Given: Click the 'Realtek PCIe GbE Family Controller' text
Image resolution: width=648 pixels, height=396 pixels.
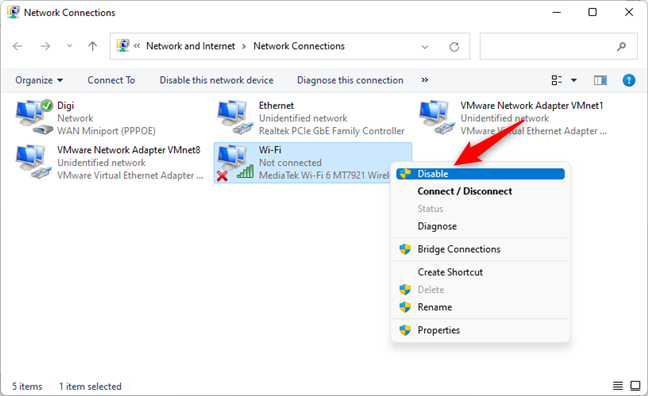Looking at the screenshot, I should (x=331, y=131).
